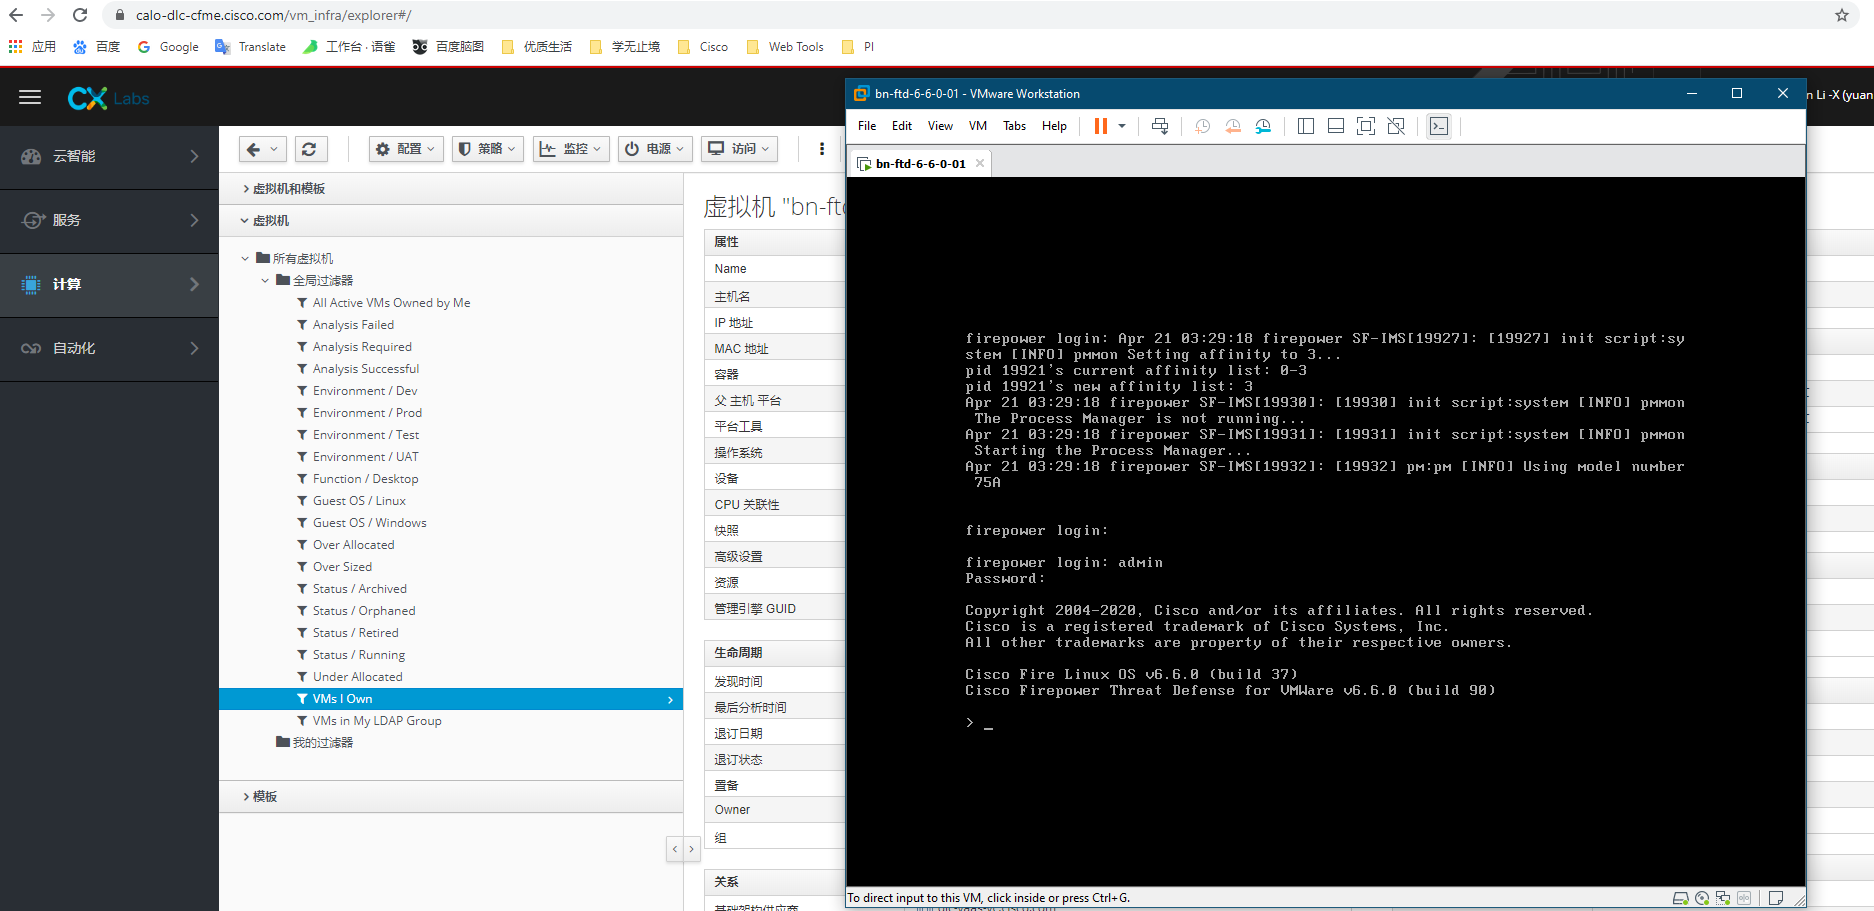Open the snapshot manager icon
The height and width of the screenshot is (911, 1874).
tap(1264, 126)
